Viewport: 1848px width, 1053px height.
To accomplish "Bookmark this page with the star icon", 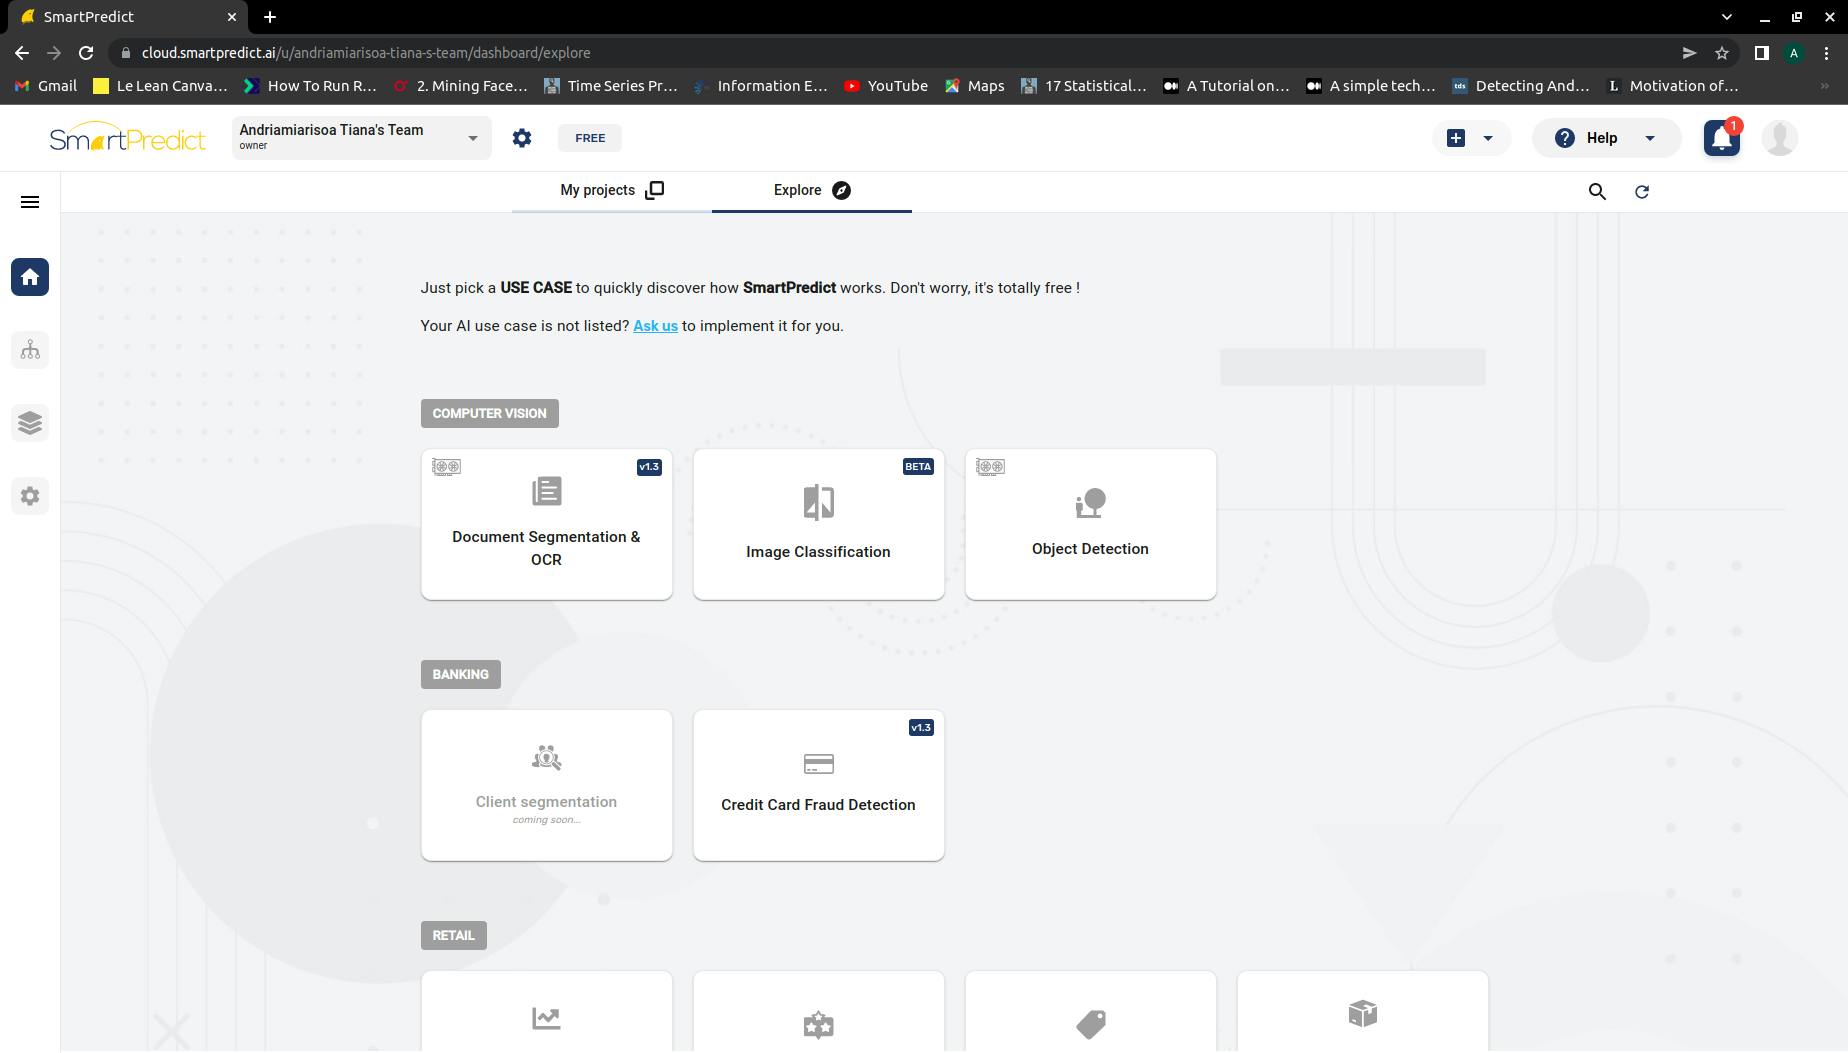I will pyautogui.click(x=1722, y=53).
